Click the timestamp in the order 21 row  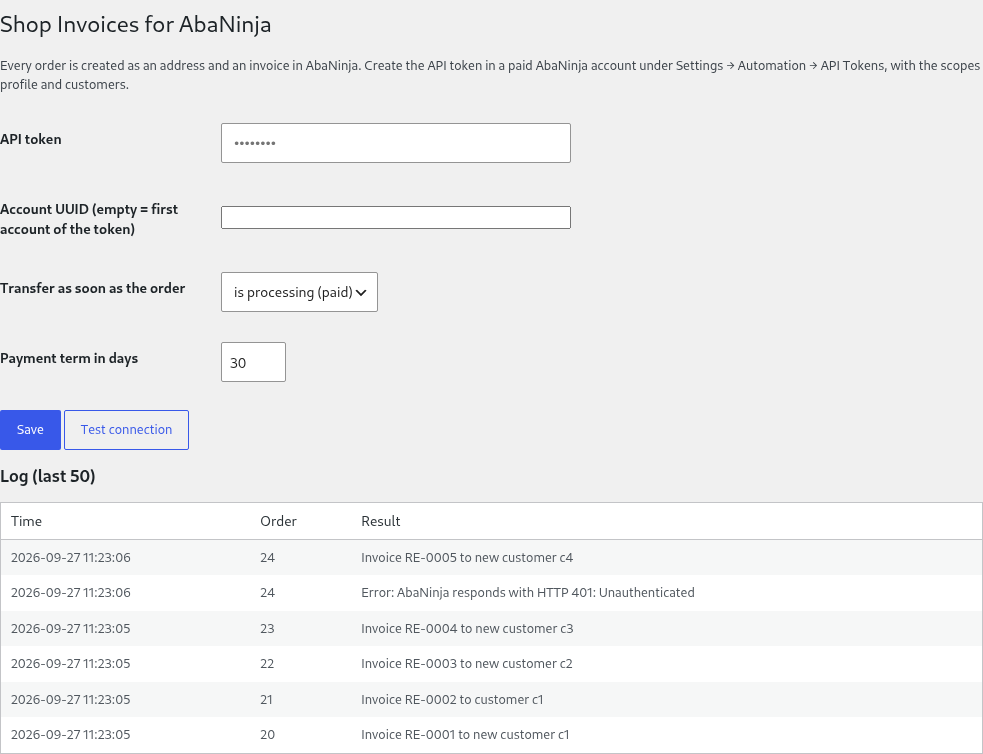[x=71, y=699]
